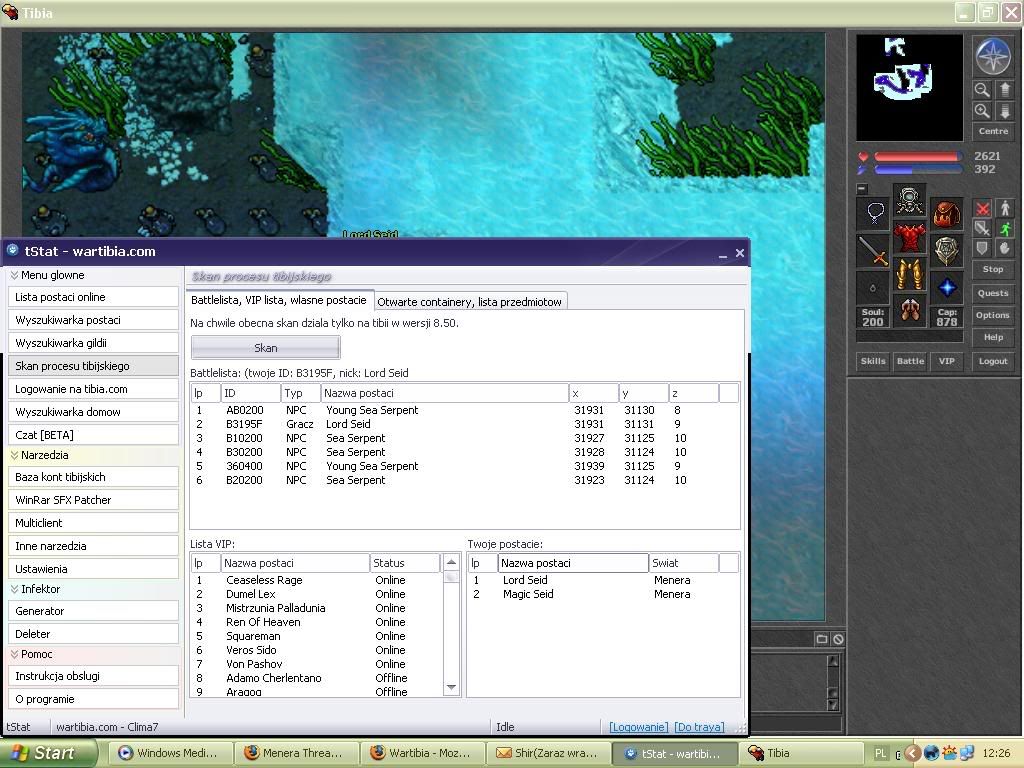Move the minimap one floor up

[1004, 90]
